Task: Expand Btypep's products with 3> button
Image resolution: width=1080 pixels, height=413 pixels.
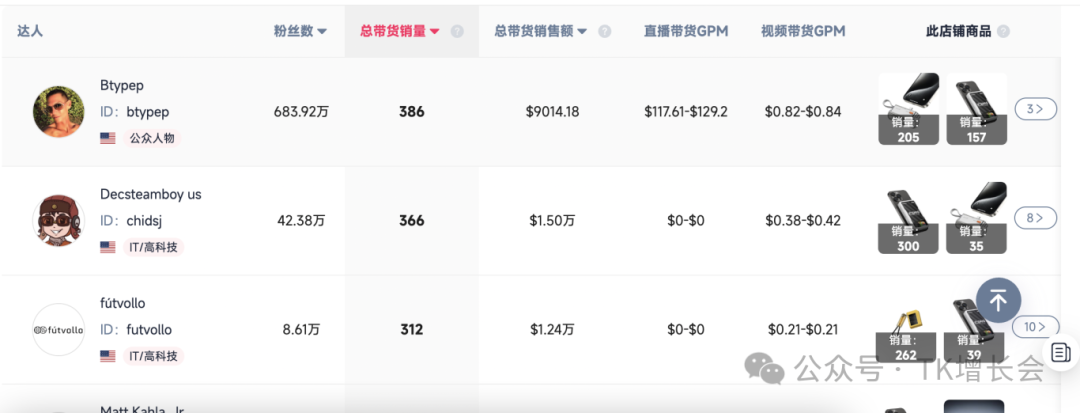Action: pos(1035,109)
